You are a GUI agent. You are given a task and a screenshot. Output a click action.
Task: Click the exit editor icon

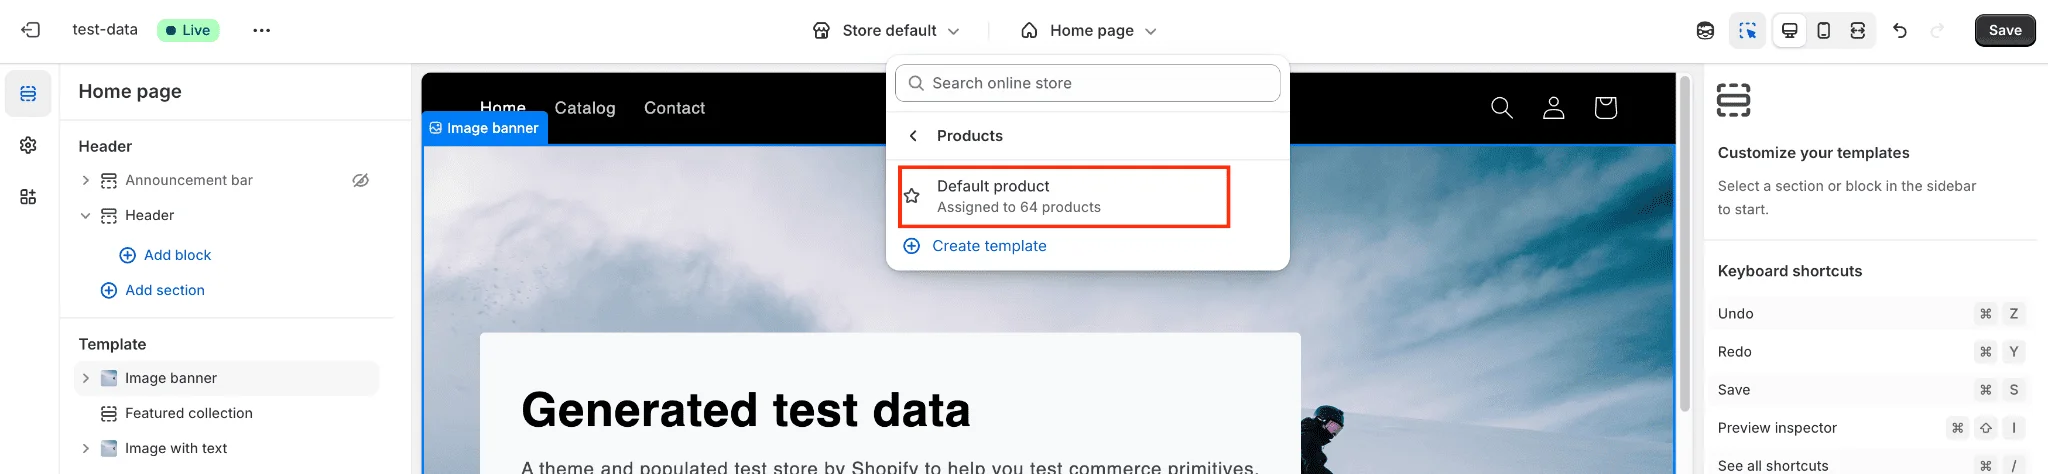[31, 30]
